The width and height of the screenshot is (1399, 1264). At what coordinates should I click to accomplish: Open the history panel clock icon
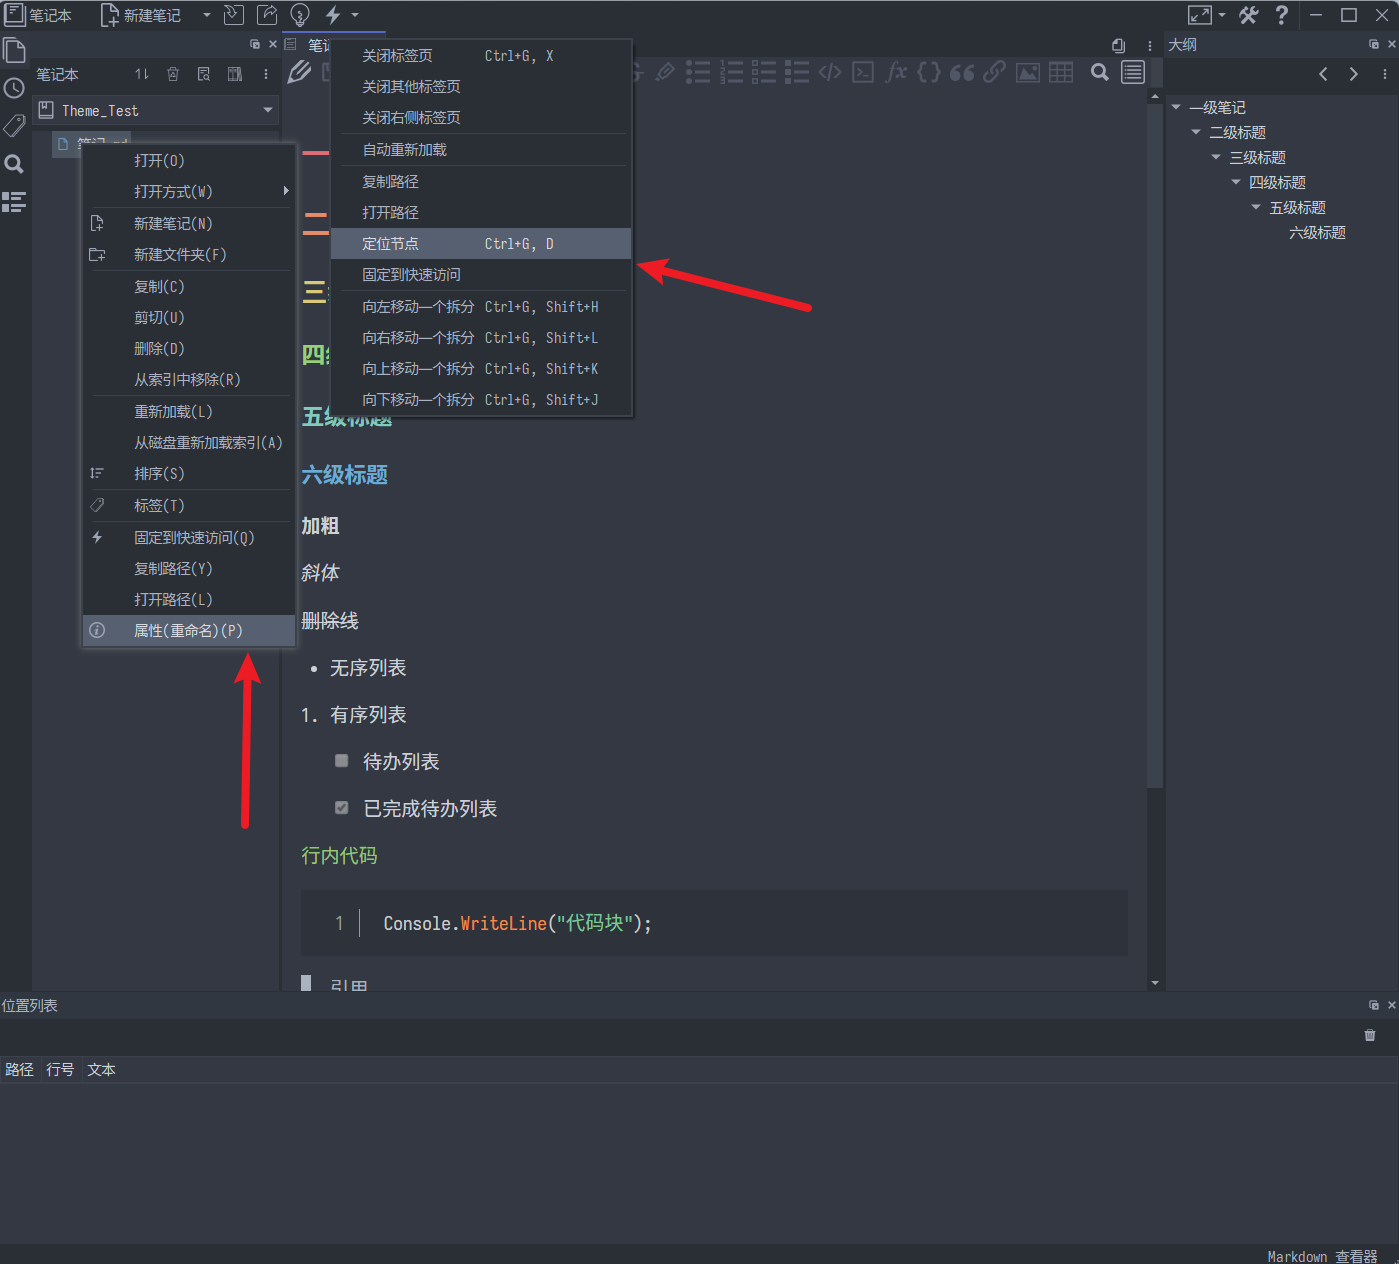[x=14, y=88]
